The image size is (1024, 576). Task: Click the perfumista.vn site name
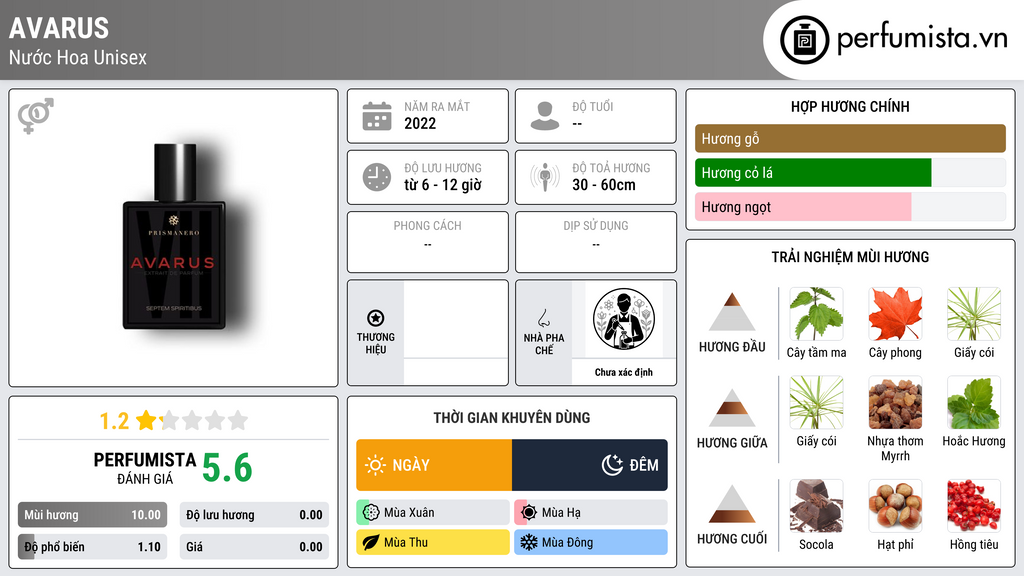922,39
